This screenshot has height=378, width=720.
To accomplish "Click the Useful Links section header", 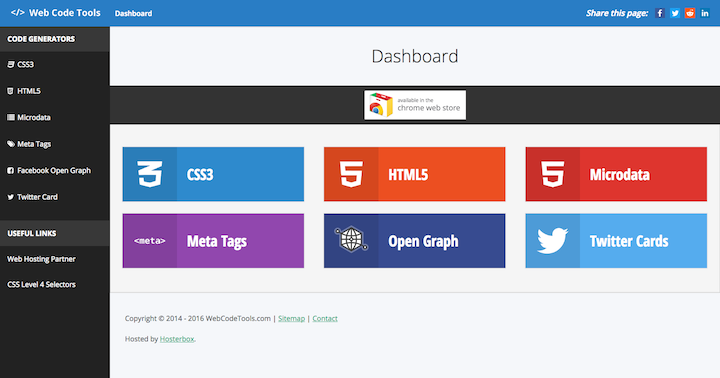I will click(x=32, y=233).
